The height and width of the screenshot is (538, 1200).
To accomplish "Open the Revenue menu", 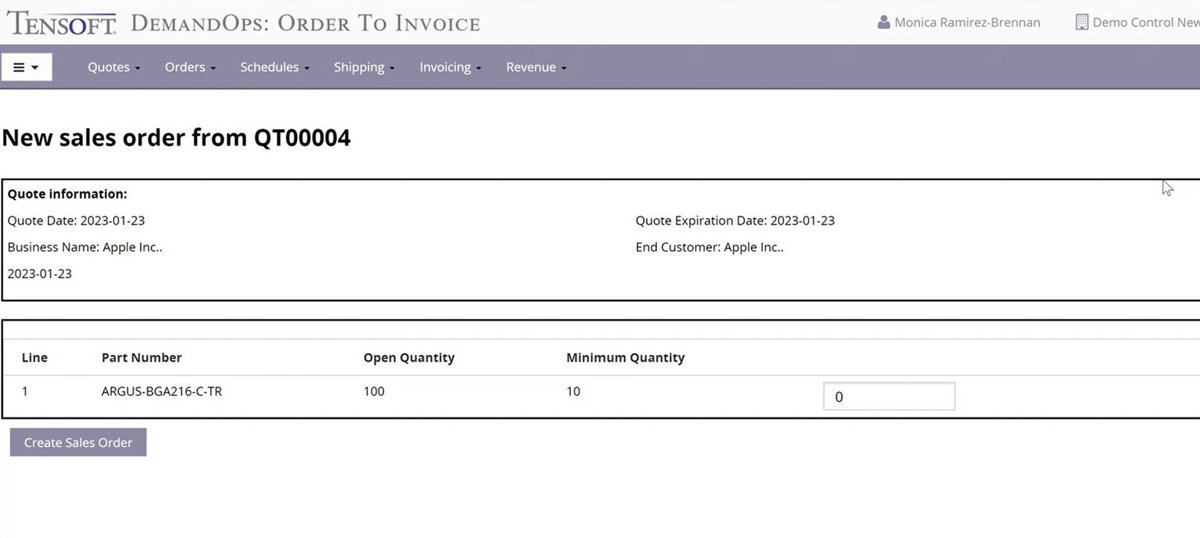I will (x=536, y=67).
